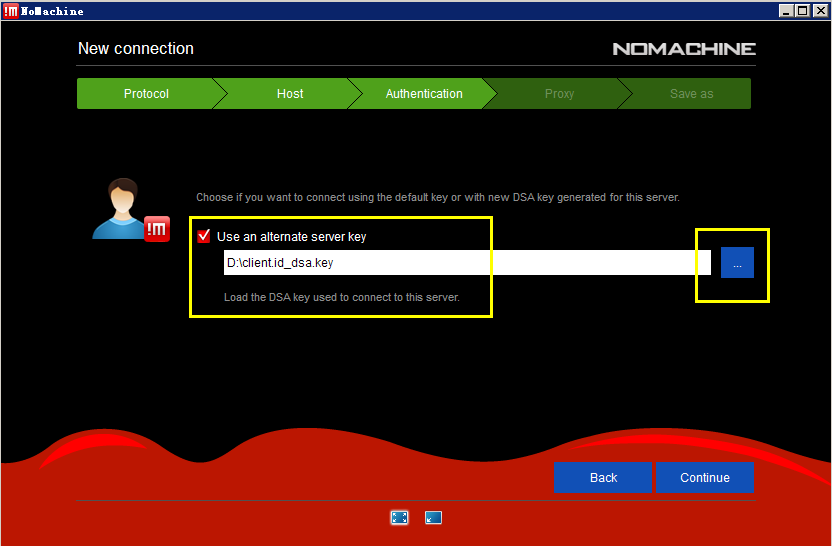Jump to the Proxy step
Screen dimensions: 832x546
coord(559,94)
